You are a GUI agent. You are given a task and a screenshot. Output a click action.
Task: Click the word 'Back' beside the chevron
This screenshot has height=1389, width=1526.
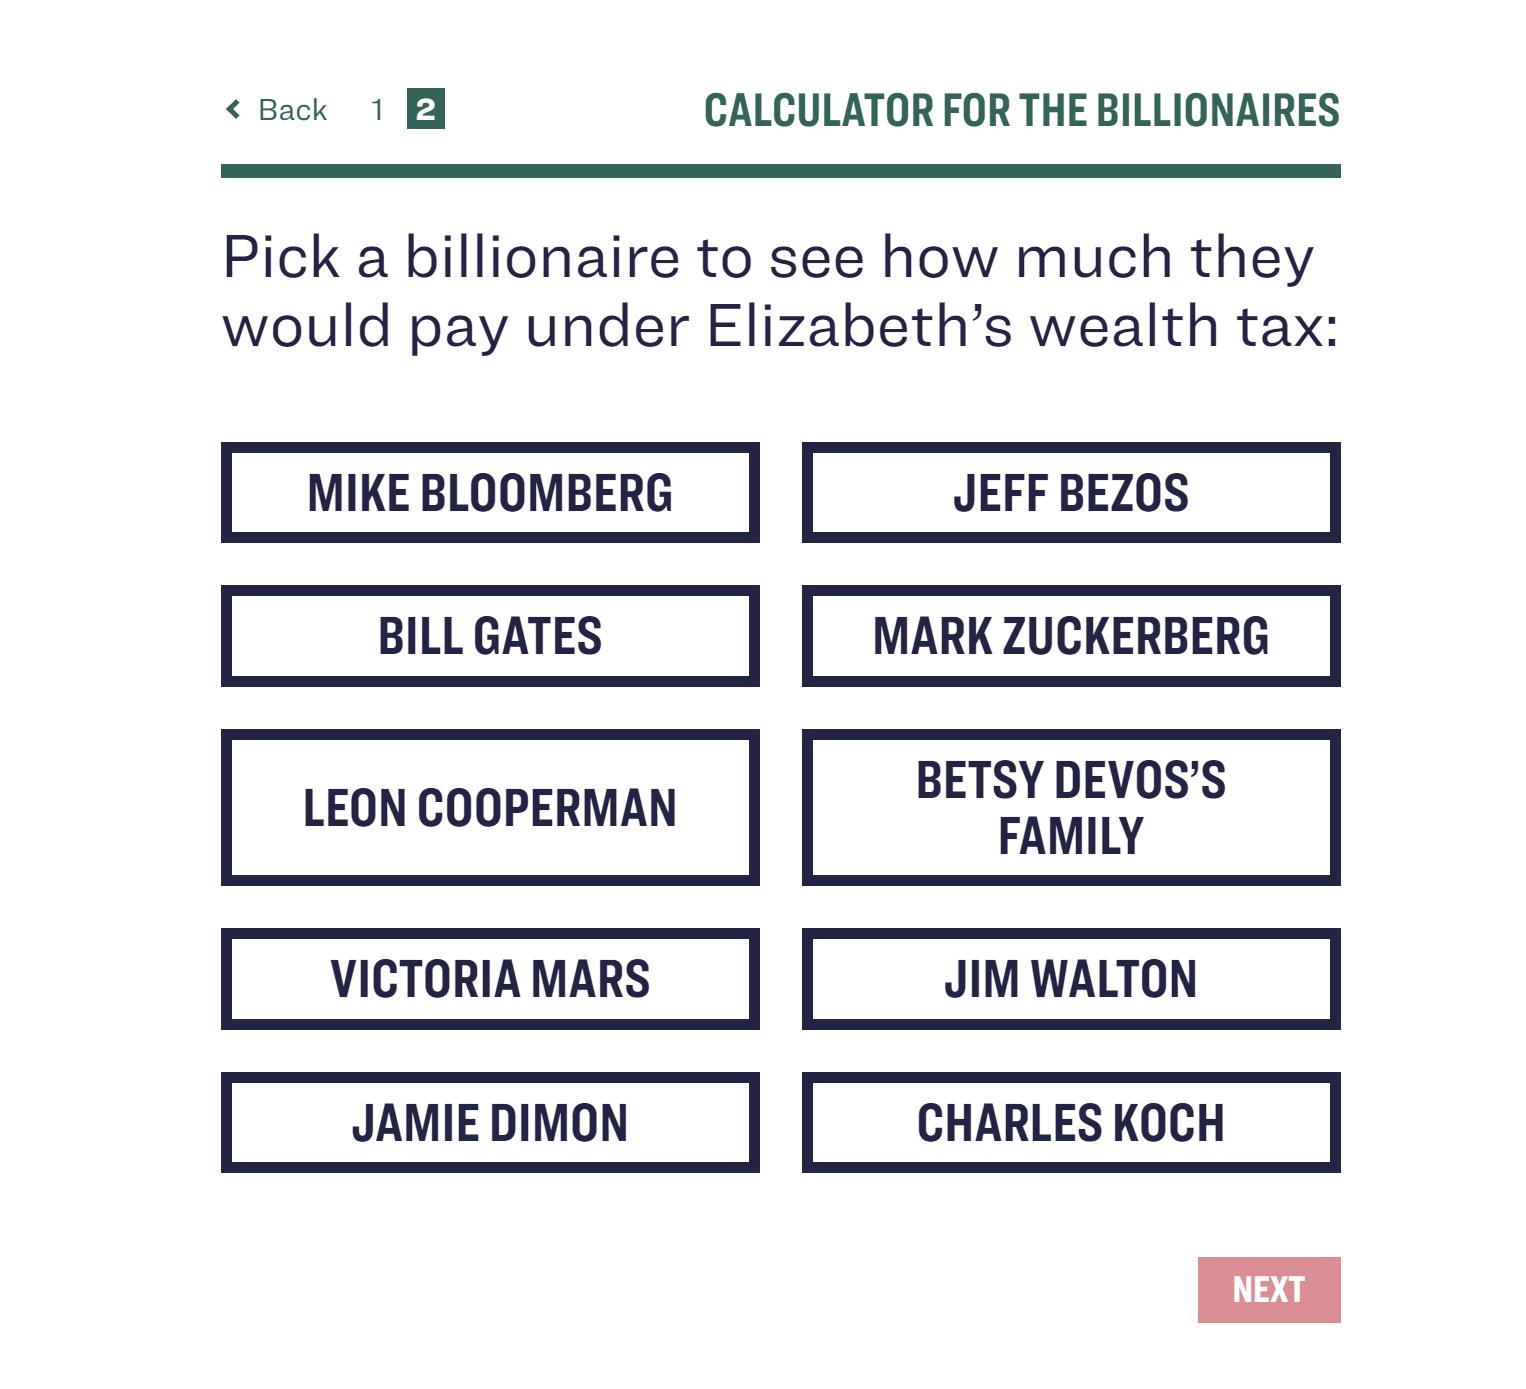coord(292,109)
